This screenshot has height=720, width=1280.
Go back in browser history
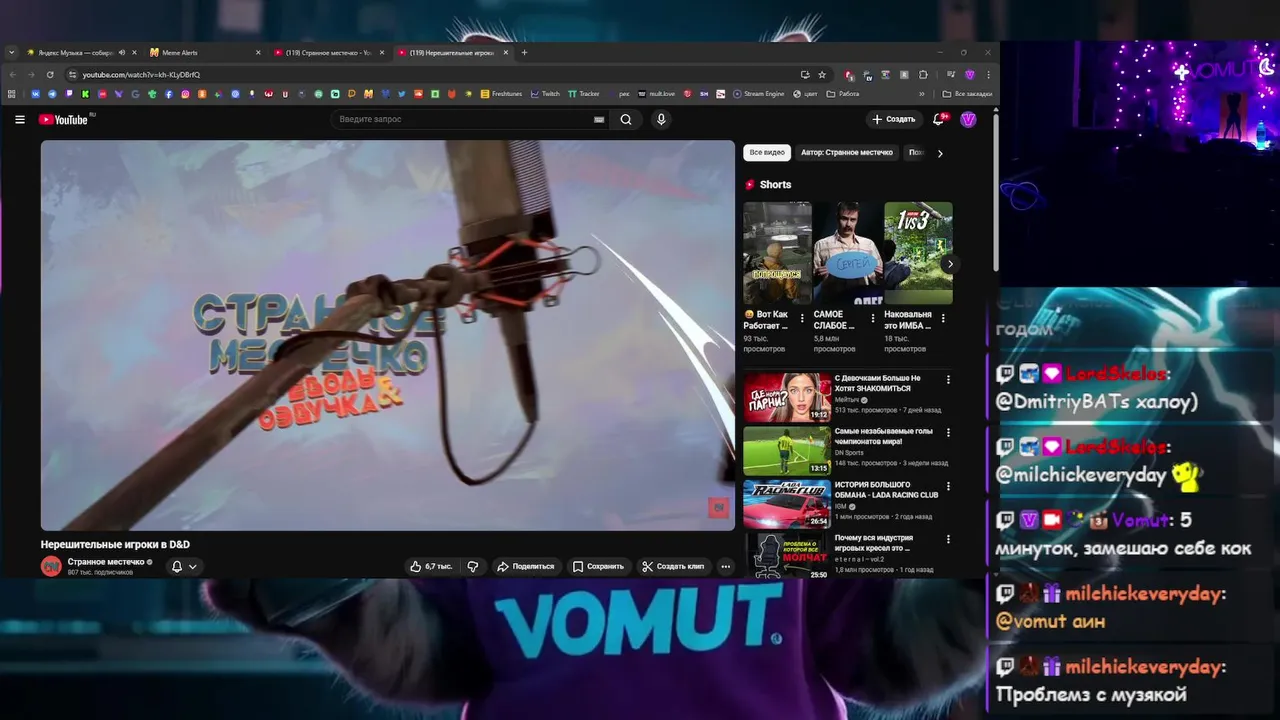pos(13,74)
